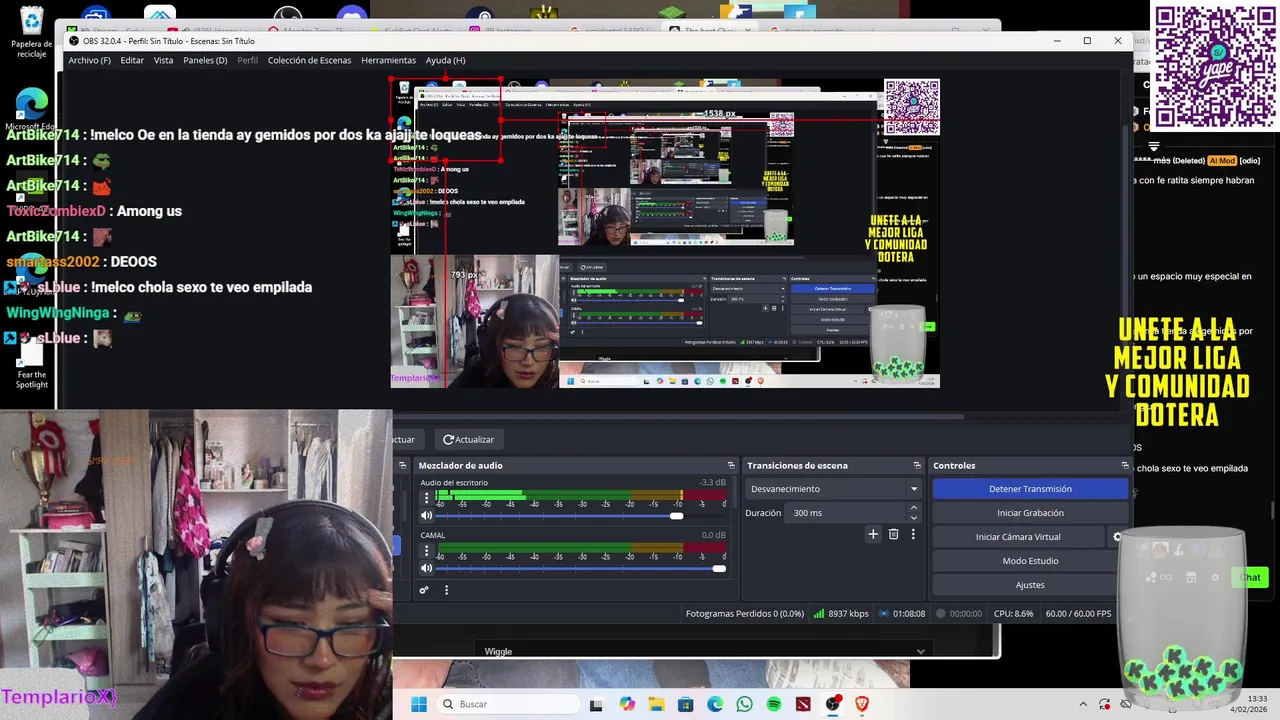Click Iniciar Cámara Virtual button
Image resolution: width=1280 pixels, height=720 pixels.
pyautogui.click(x=1018, y=537)
